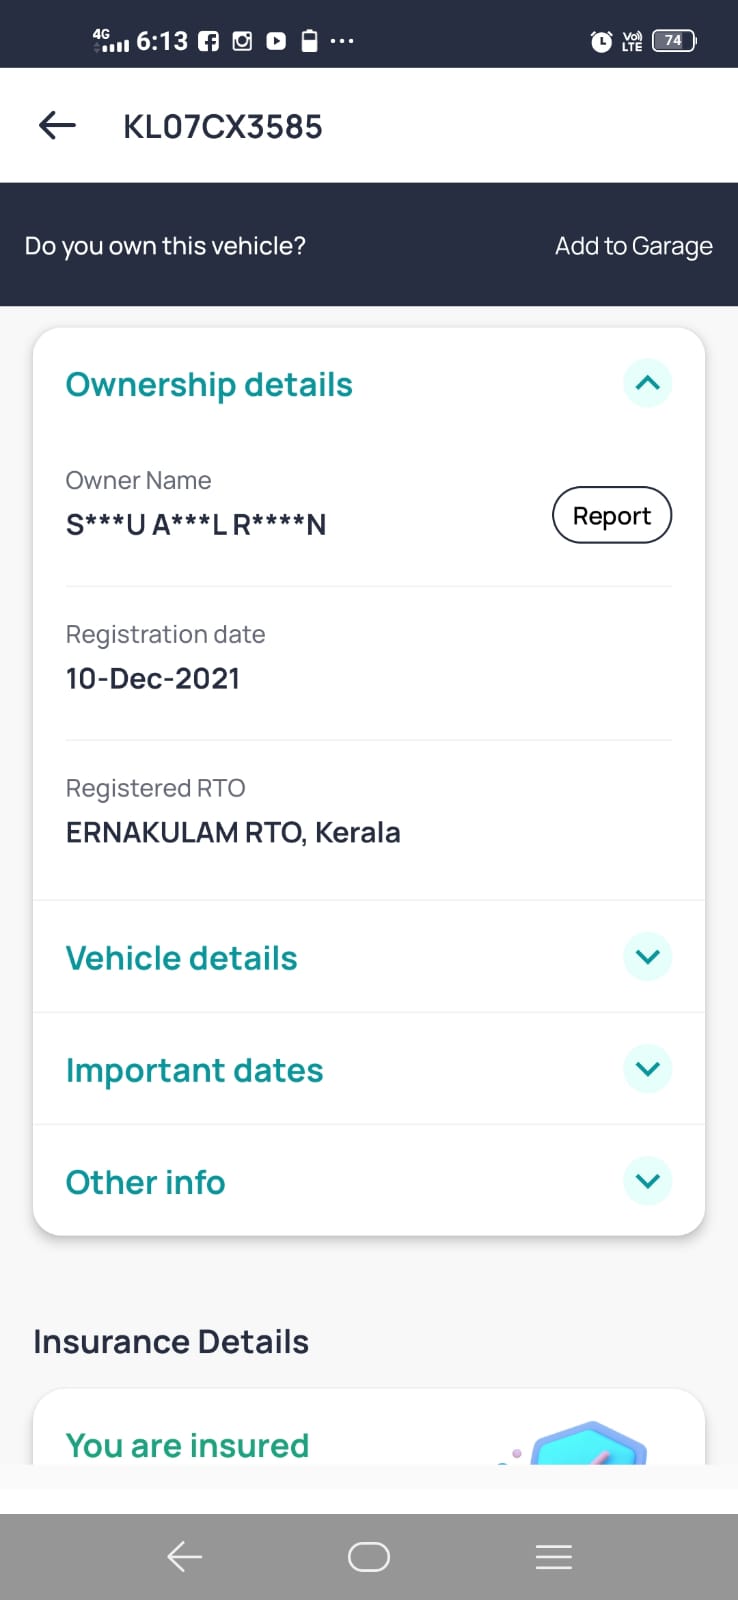Expand the Other info section

(647, 1181)
